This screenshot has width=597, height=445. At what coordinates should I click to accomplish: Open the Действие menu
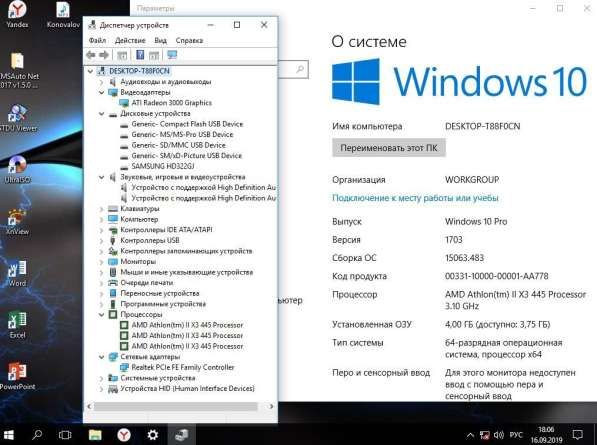click(x=130, y=40)
